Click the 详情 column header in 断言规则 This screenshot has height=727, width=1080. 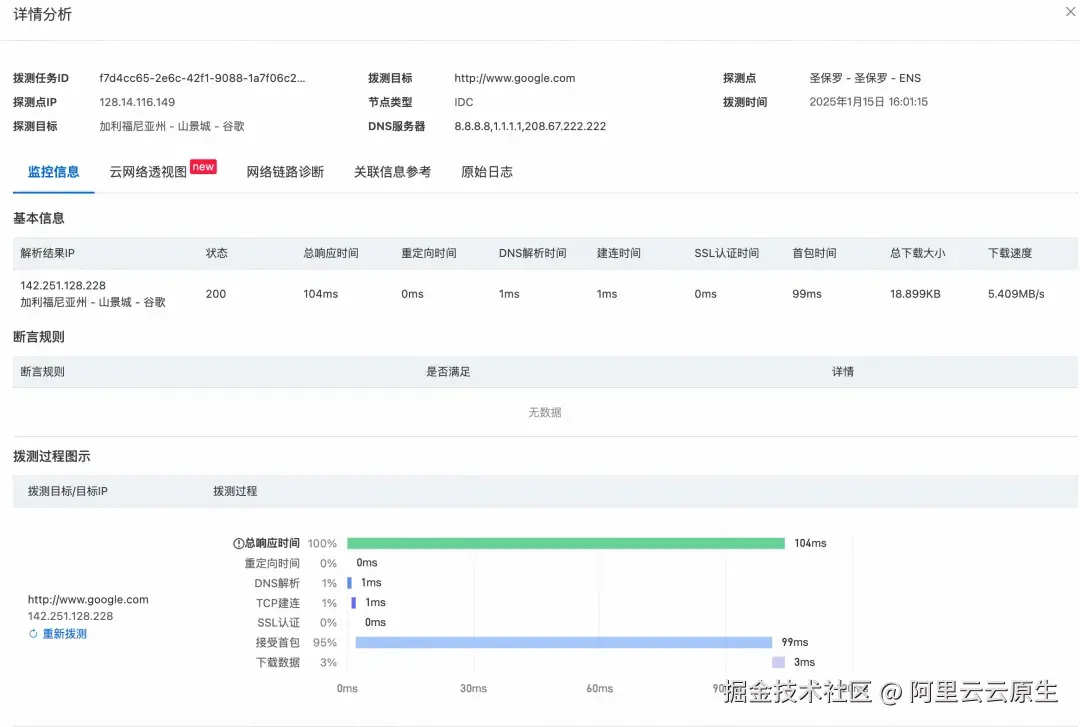(843, 371)
